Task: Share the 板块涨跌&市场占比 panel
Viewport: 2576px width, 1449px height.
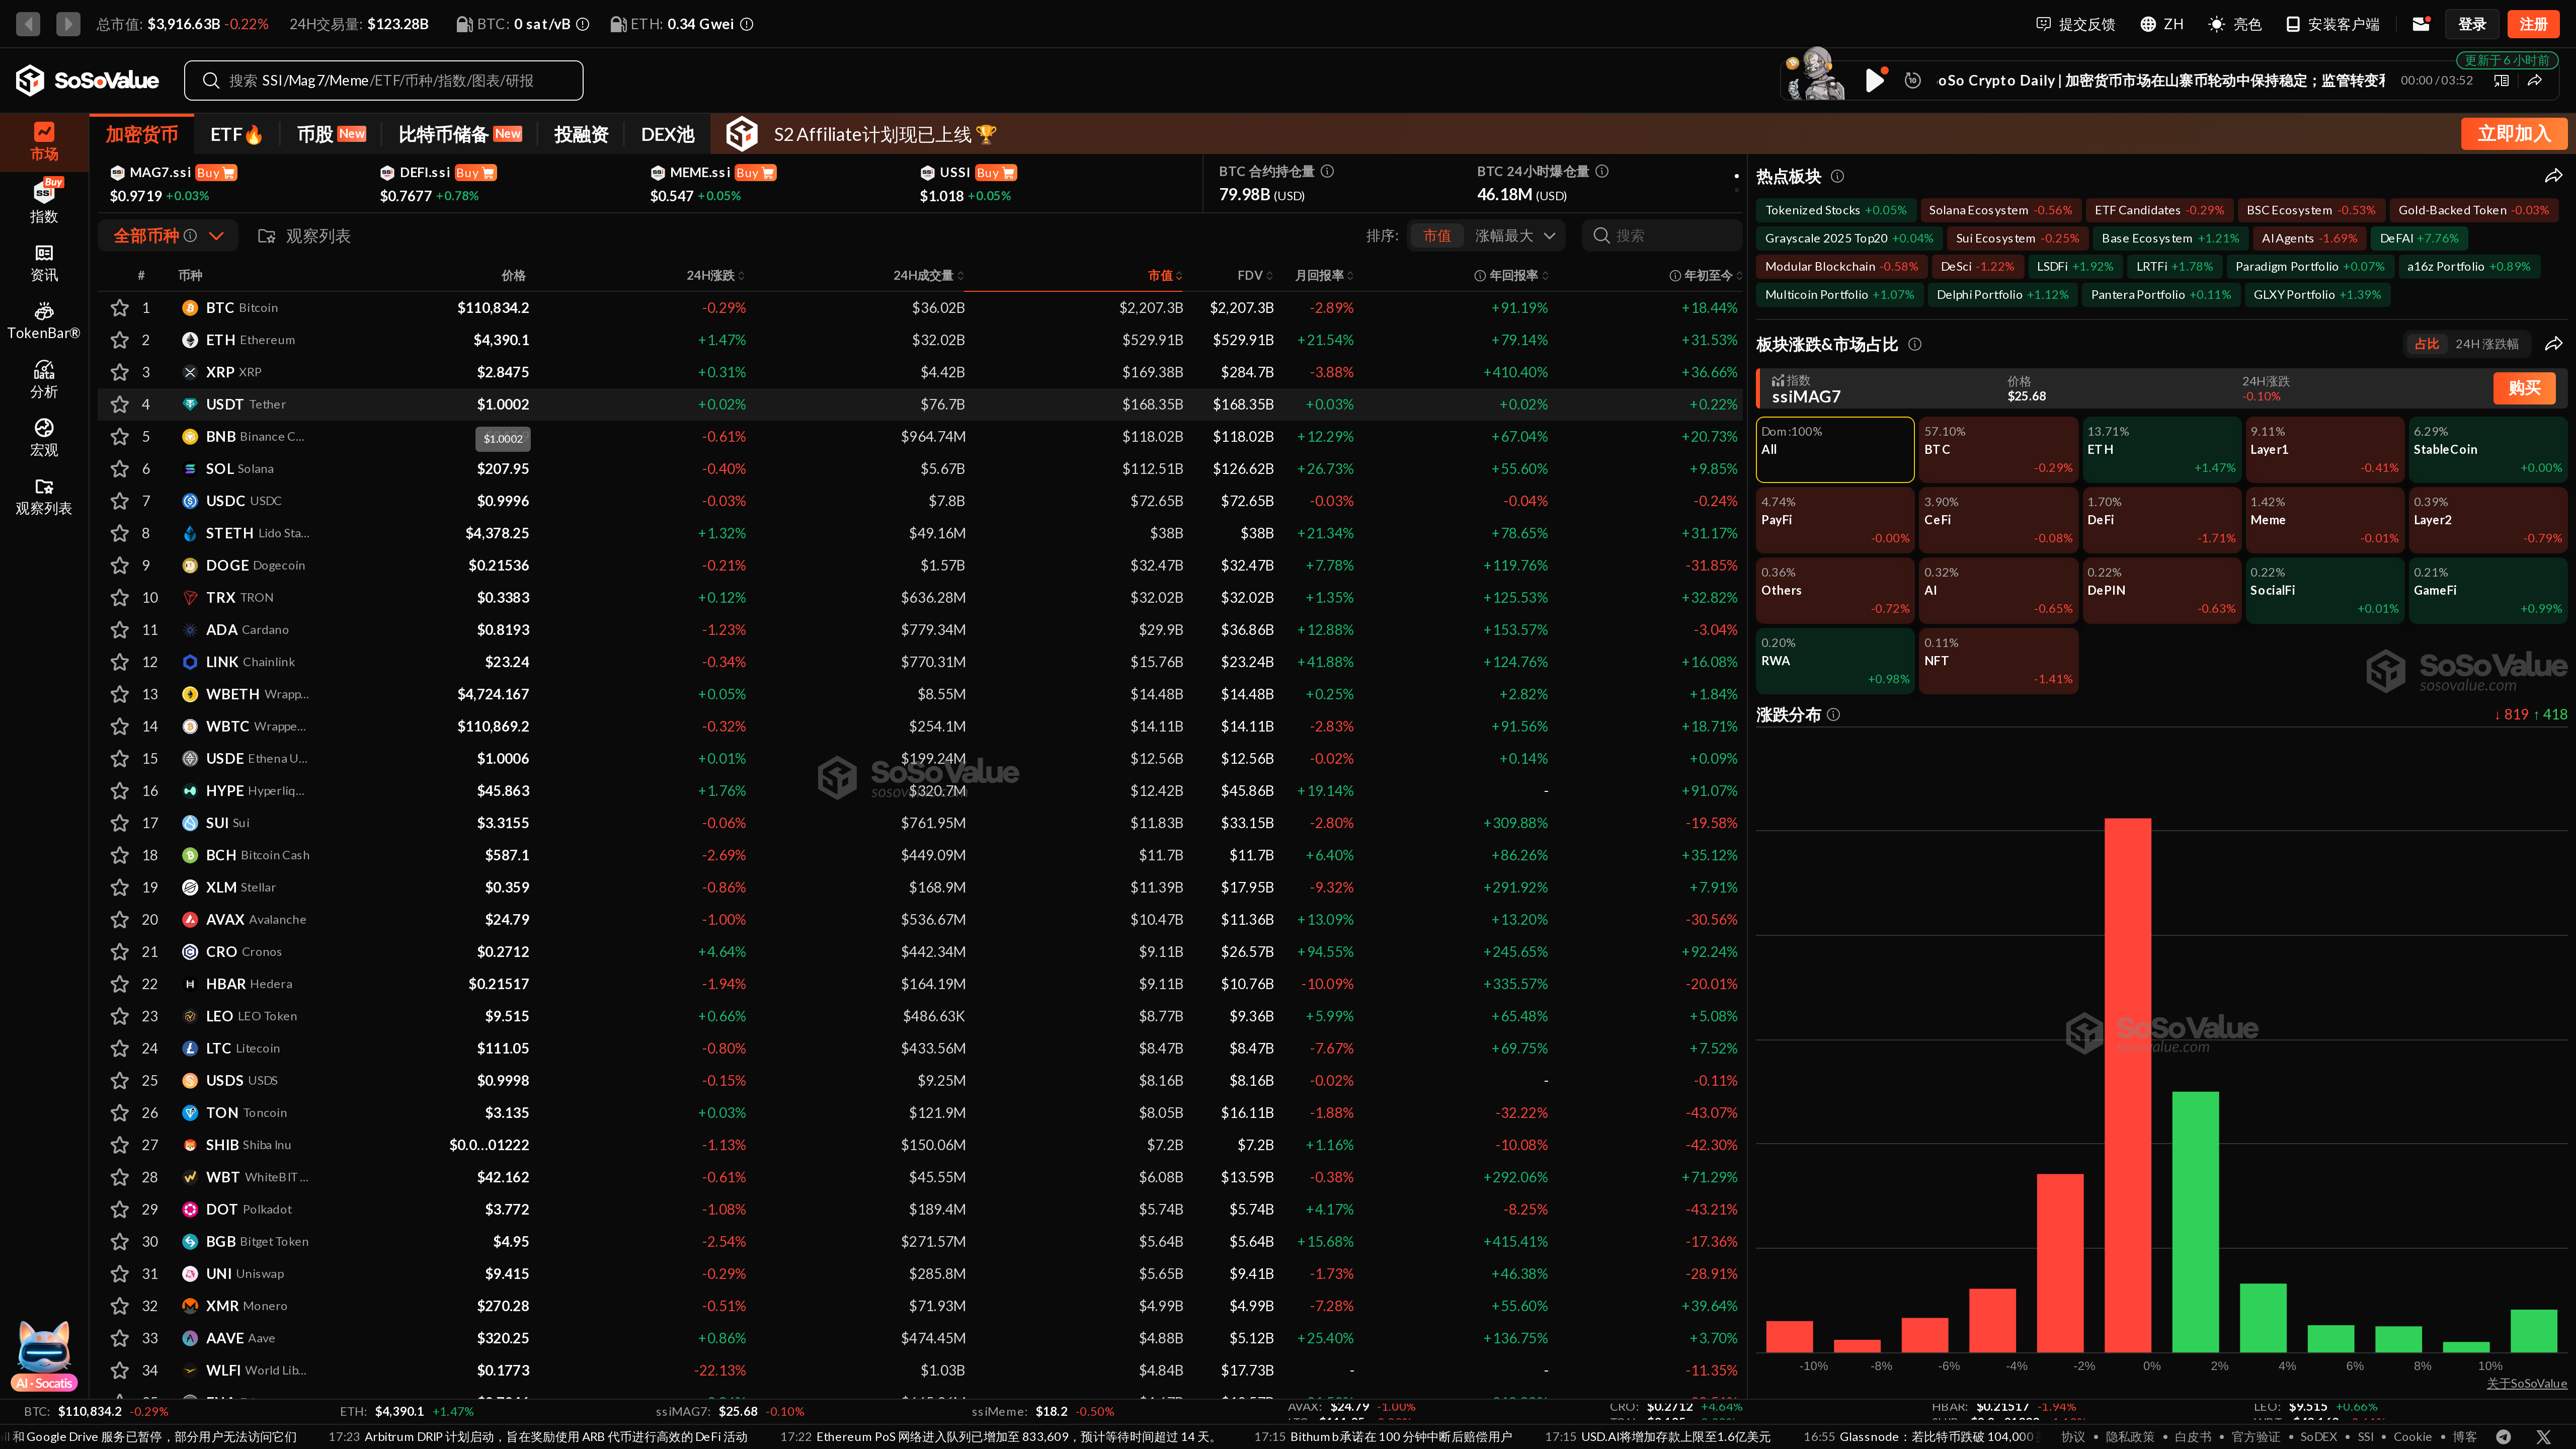Action: [2553, 344]
